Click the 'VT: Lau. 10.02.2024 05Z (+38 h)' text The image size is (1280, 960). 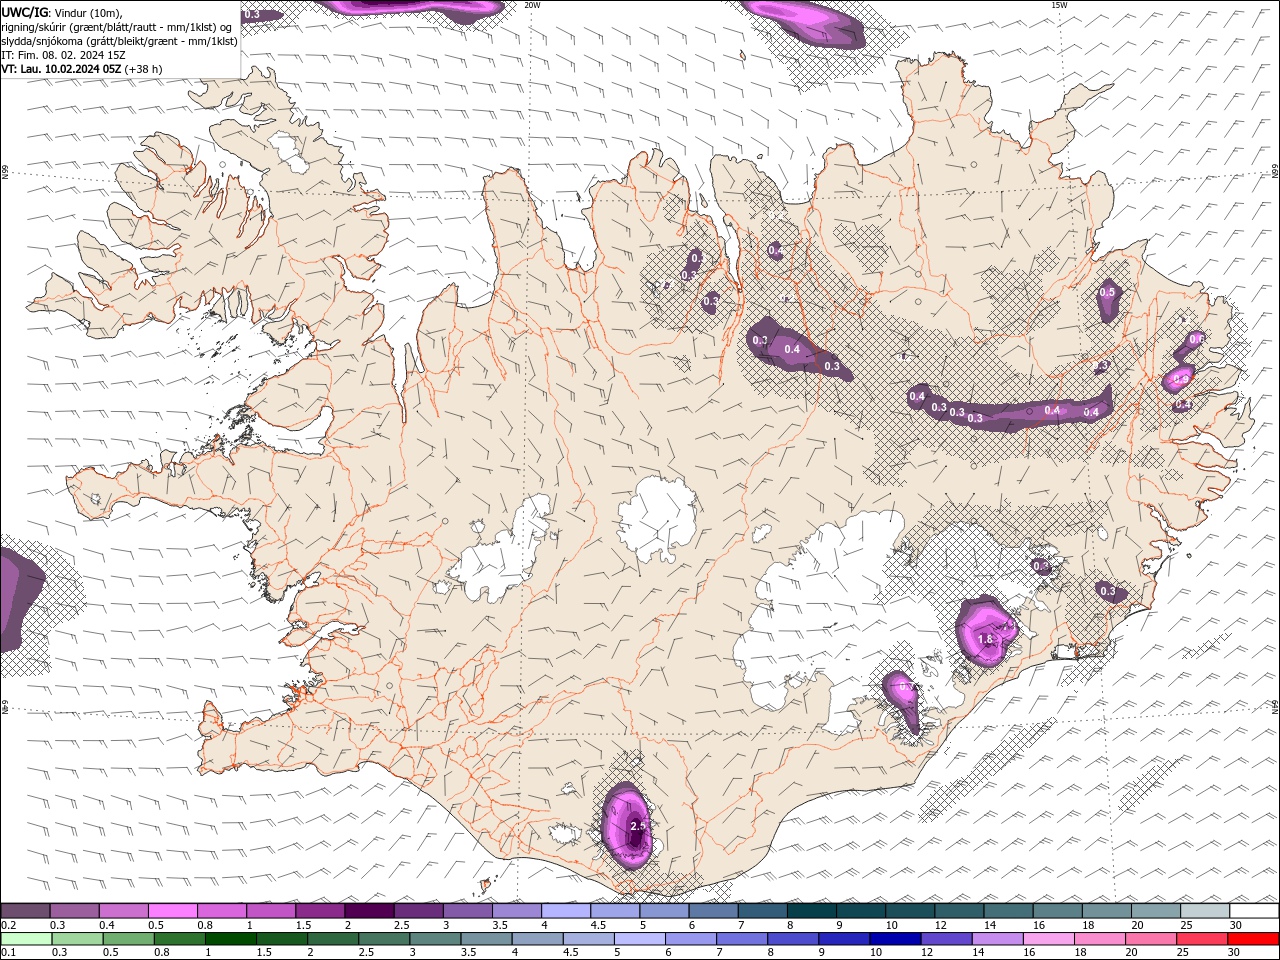[82, 69]
